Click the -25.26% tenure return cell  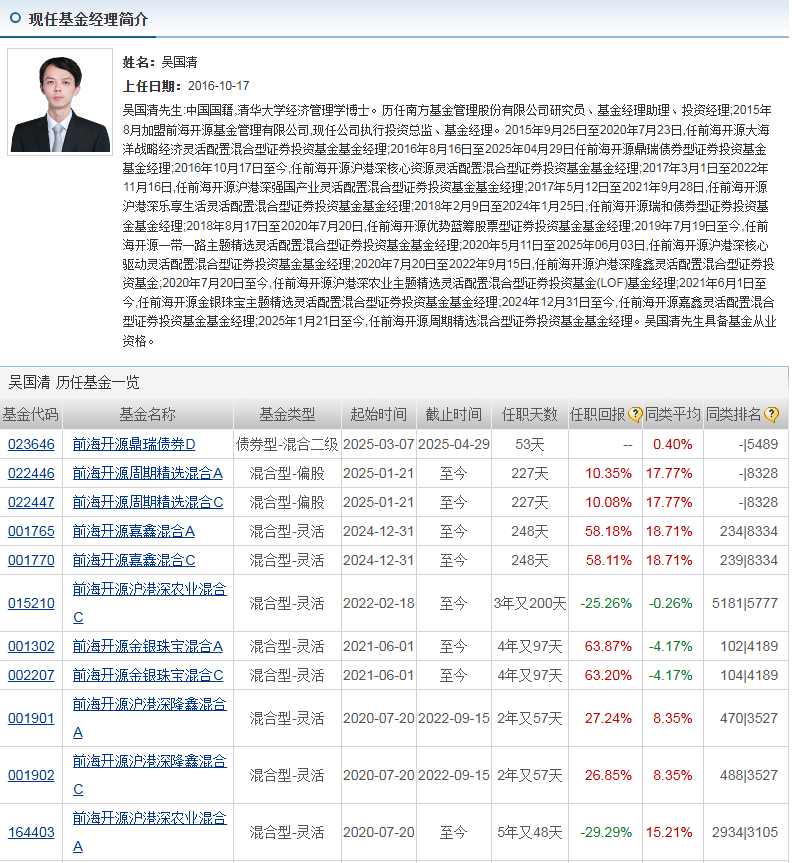click(606, 603)
